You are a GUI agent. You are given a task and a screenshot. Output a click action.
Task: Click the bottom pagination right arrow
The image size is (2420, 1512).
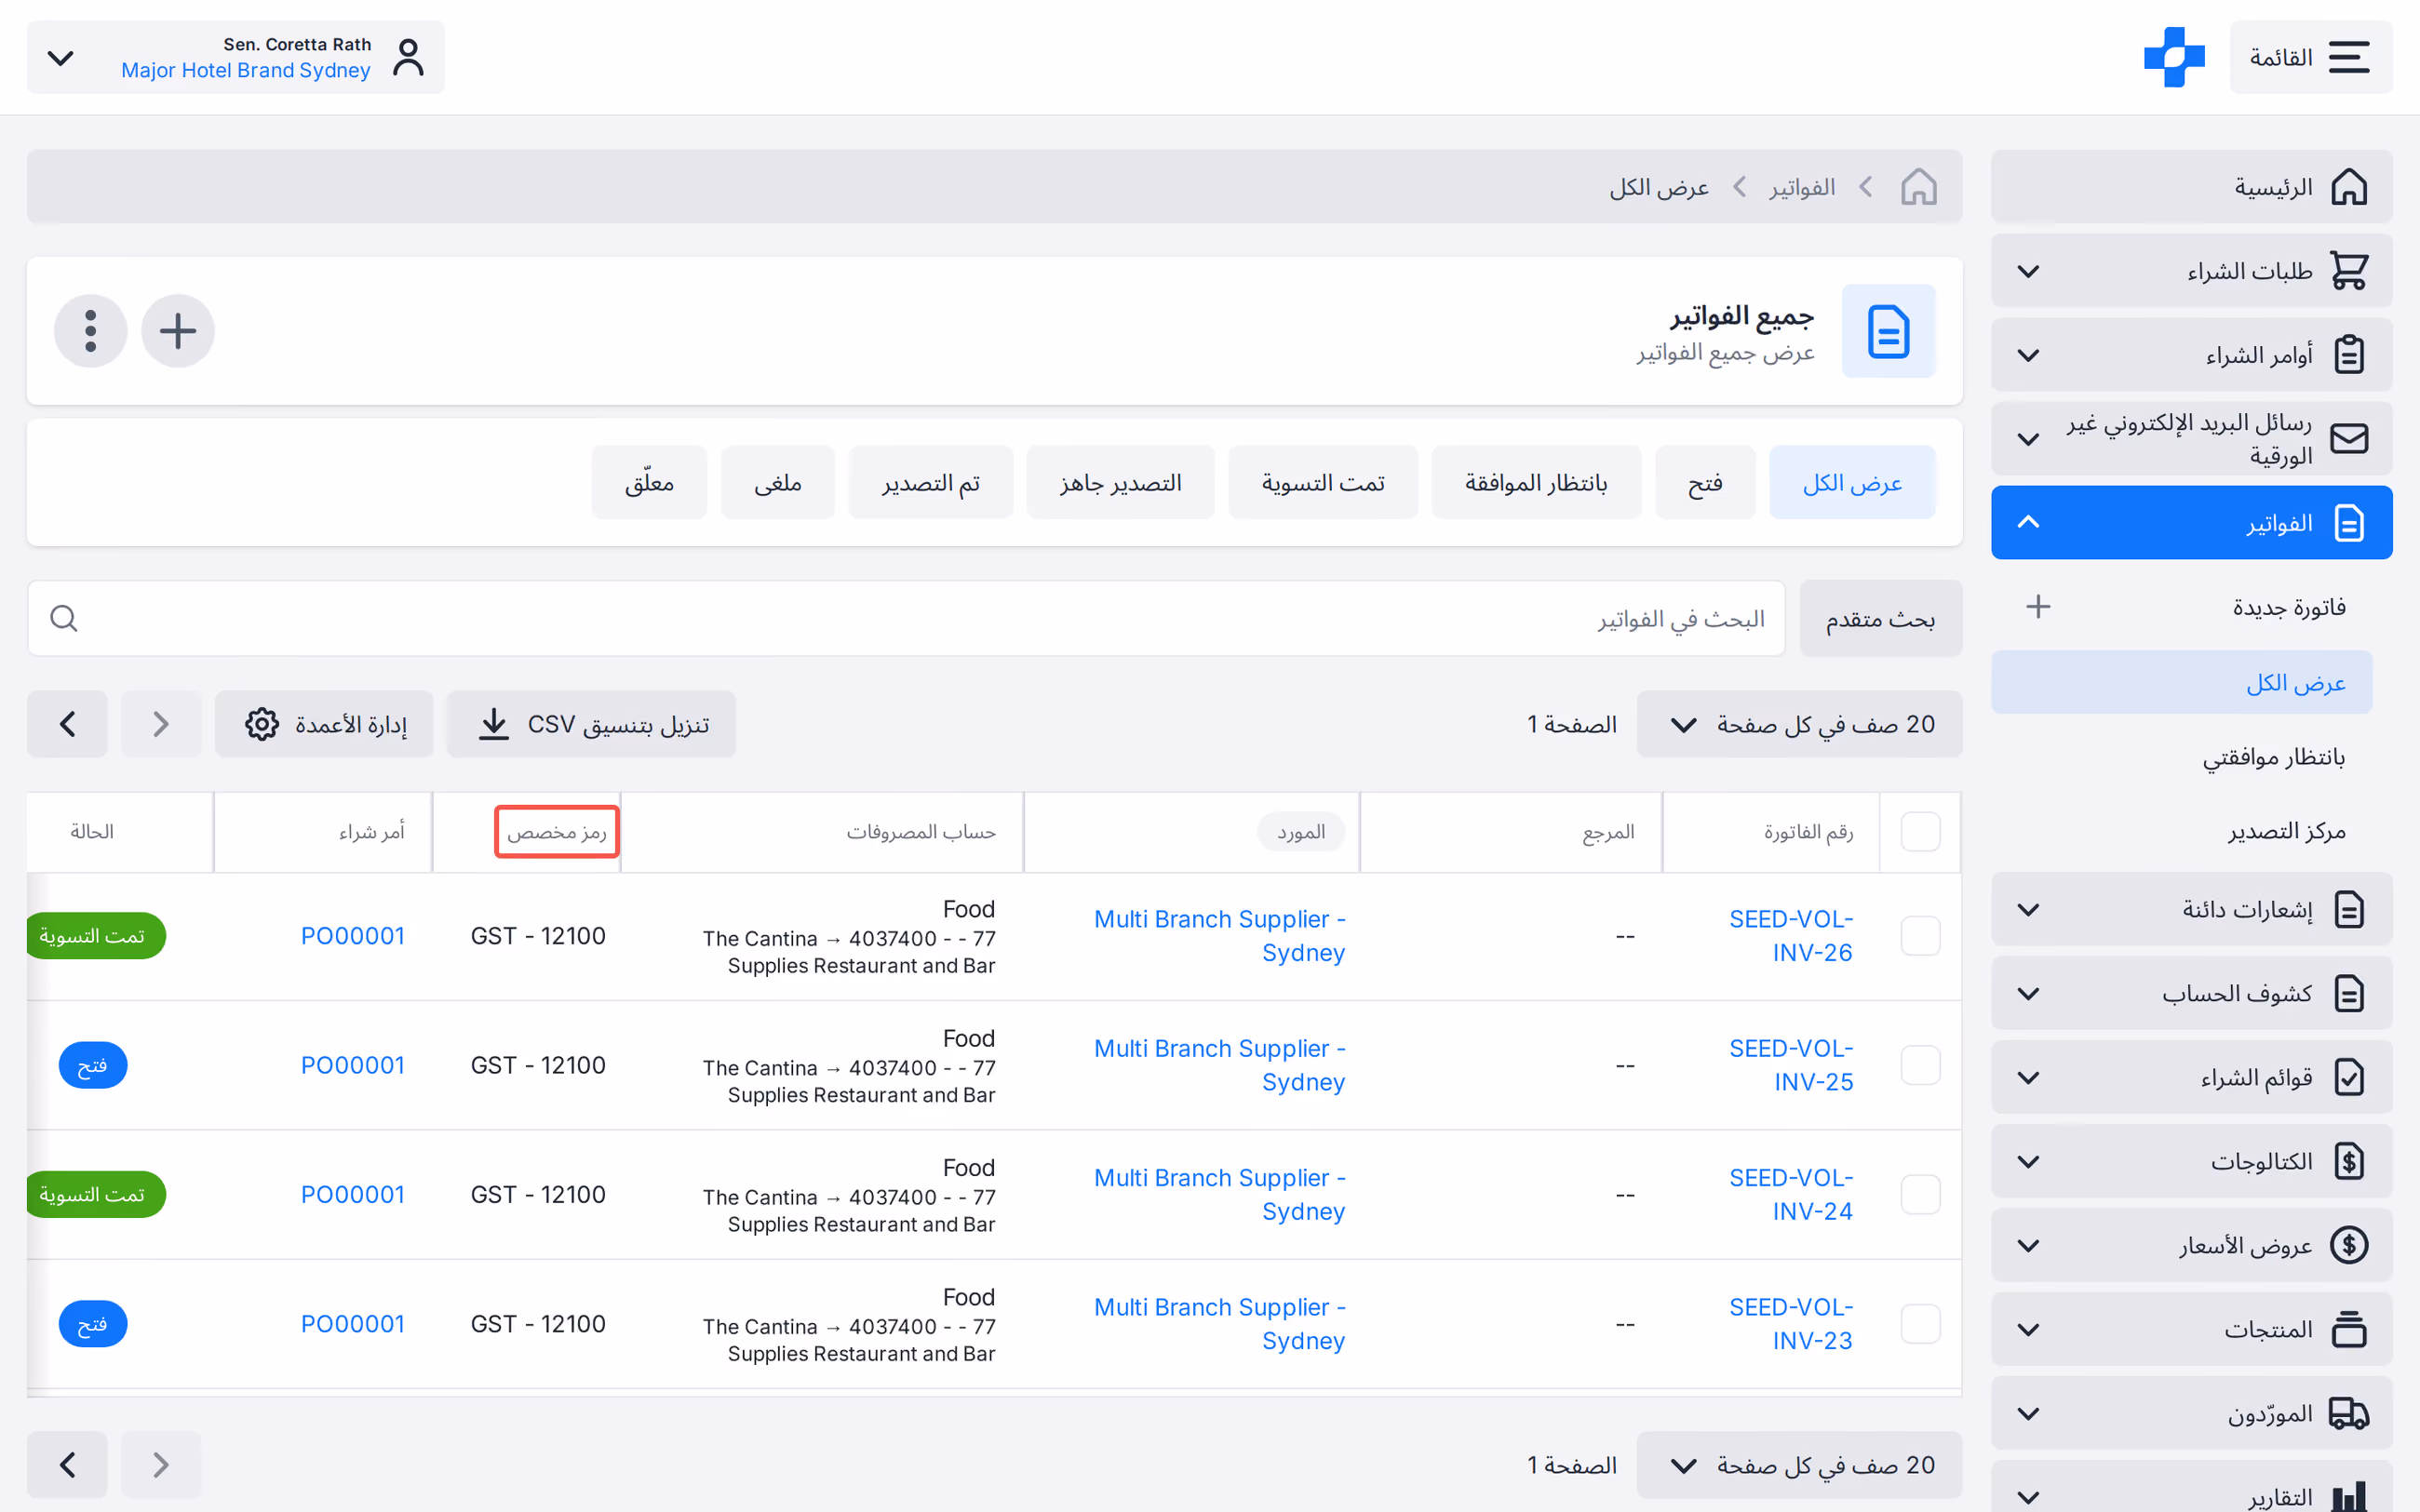[161, 1465]
